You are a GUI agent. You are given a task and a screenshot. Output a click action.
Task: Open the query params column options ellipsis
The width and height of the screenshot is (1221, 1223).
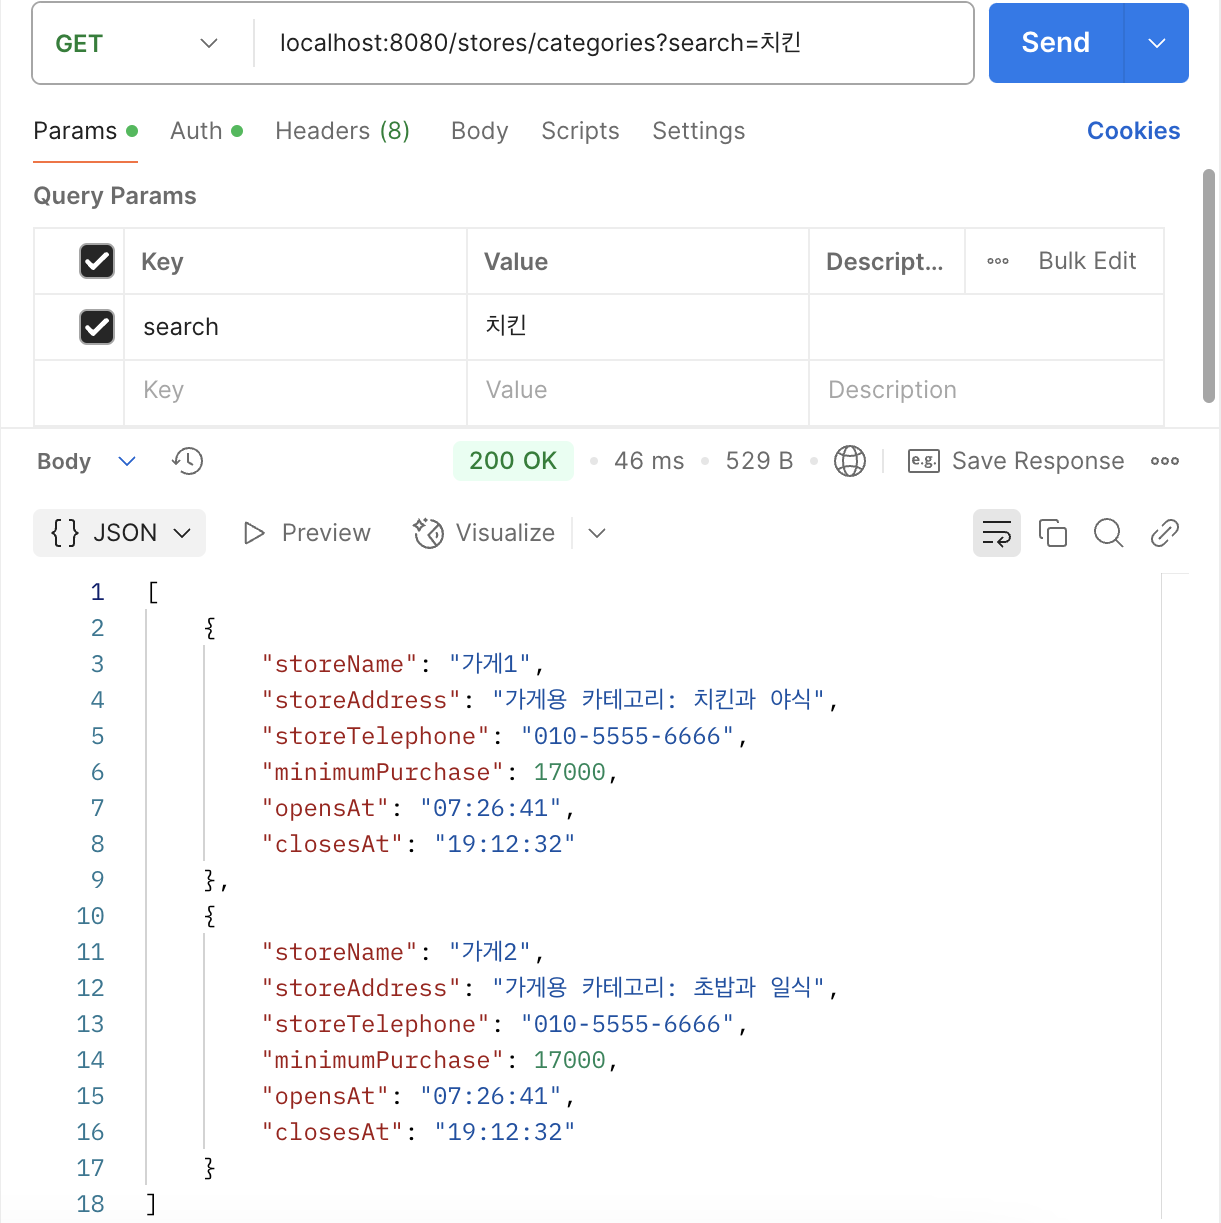[998, 261]
